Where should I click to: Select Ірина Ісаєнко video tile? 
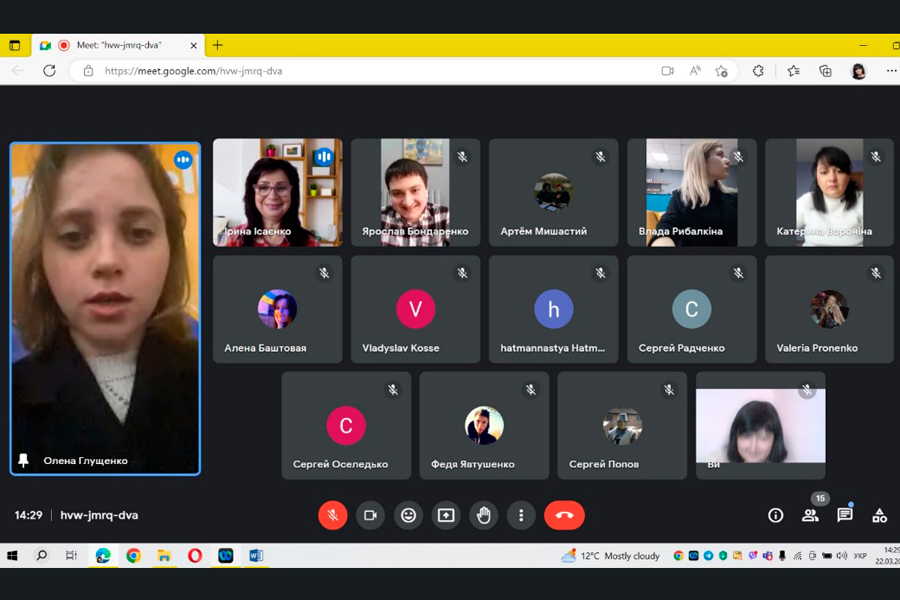coord(278,192)
